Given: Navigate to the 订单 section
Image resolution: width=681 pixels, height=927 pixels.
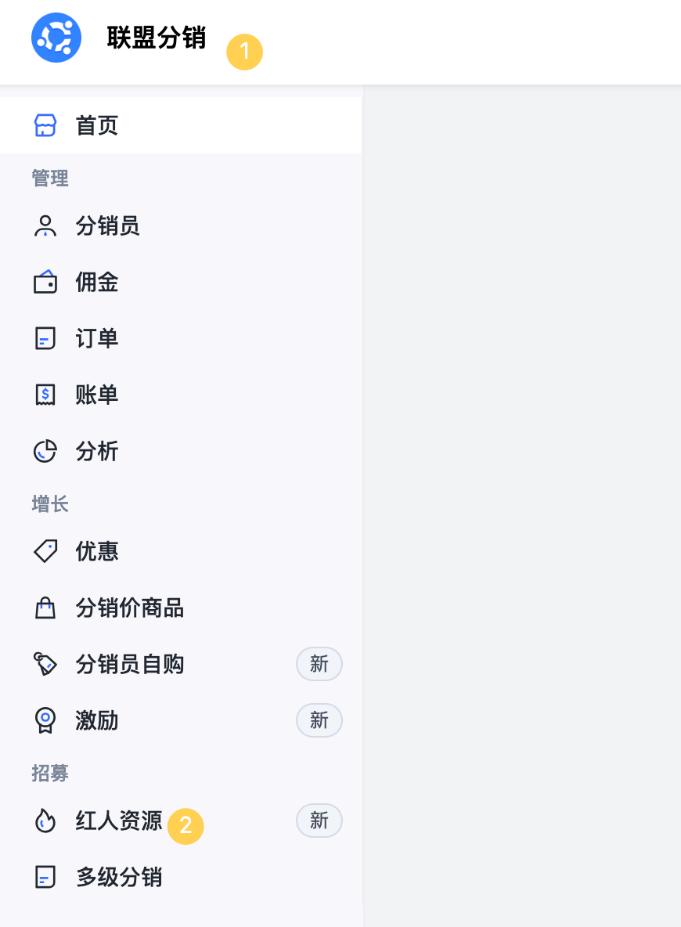Looking at the screenshot, I should click(x=97, y=339).
